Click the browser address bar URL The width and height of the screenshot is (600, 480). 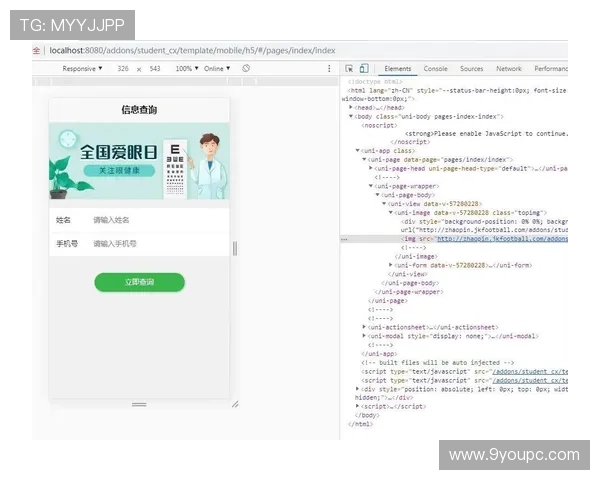click(x=192, y=51)
